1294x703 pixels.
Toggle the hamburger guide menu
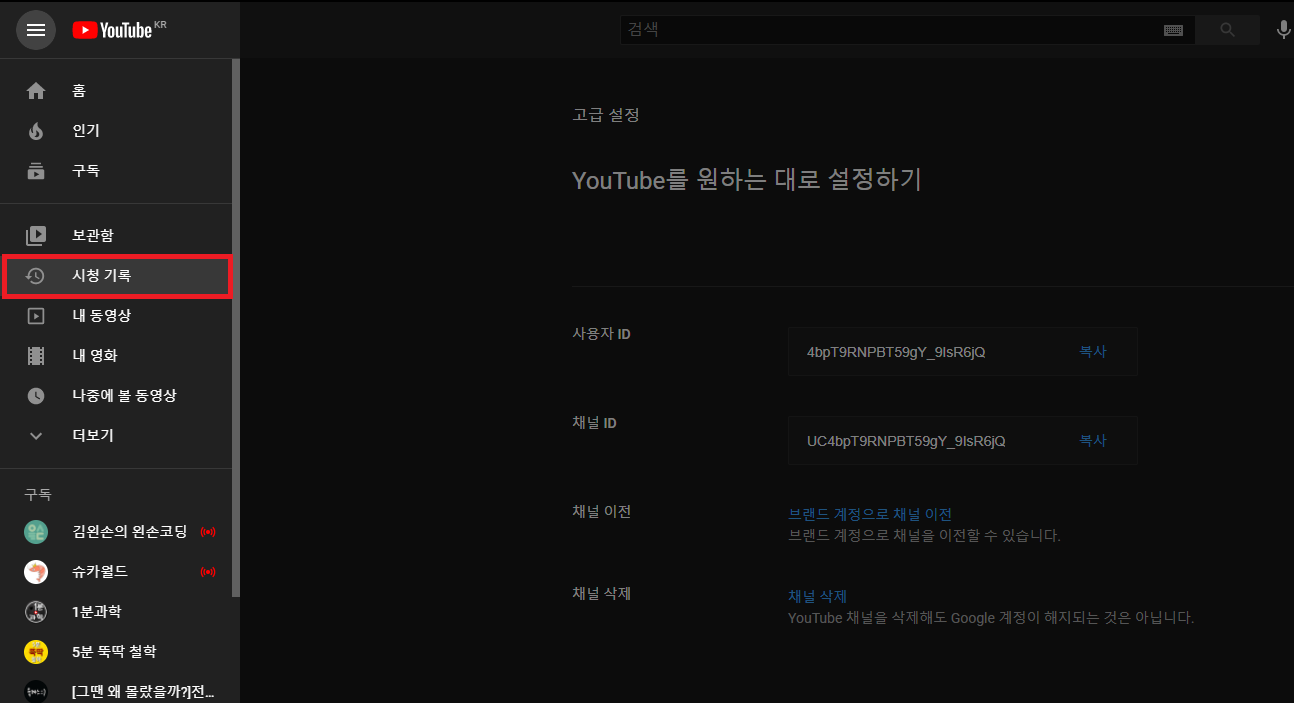click(x=36, y=30)
